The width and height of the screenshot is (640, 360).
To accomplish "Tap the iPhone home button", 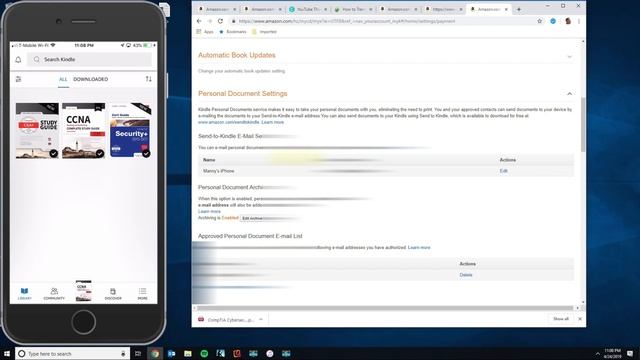I will [x=83, y=322].
